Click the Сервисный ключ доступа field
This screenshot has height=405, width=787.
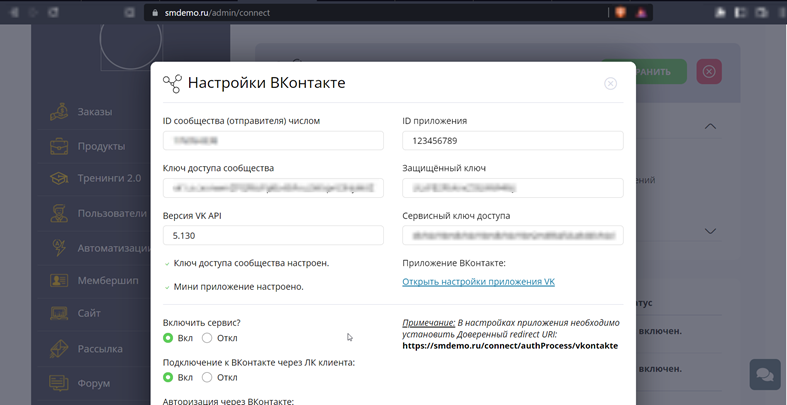pos(513,235)
